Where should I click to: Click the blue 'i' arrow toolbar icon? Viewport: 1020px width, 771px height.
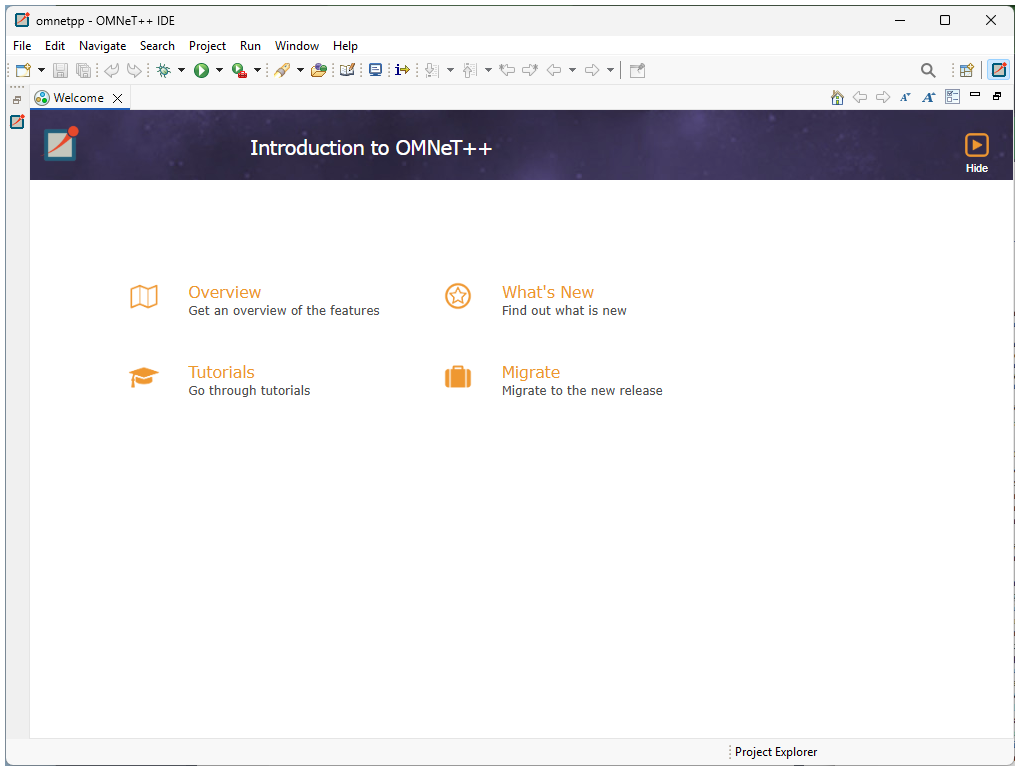[402, 70]
